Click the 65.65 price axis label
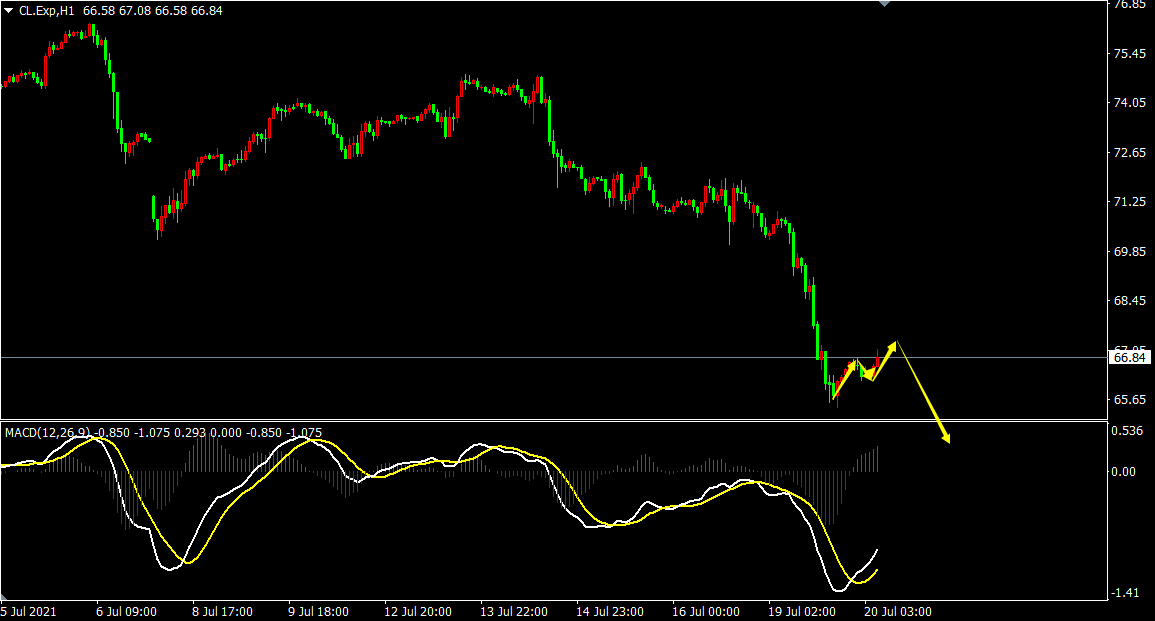Image resolution: width=1155 pixels, height=621 pixels. pyautogui.click(x=1130, y=399)
